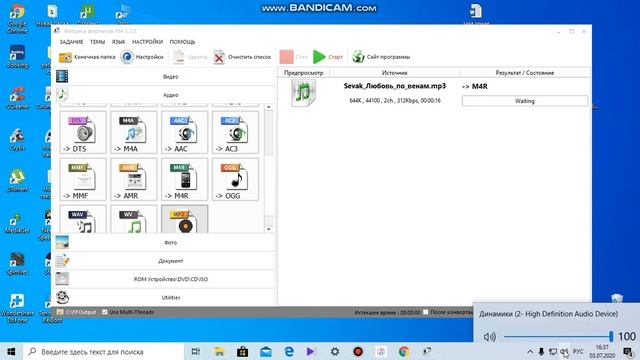Screen dimensions: 640x360
Task: Click the red Стоп square button
Action: tap(287, 57)
